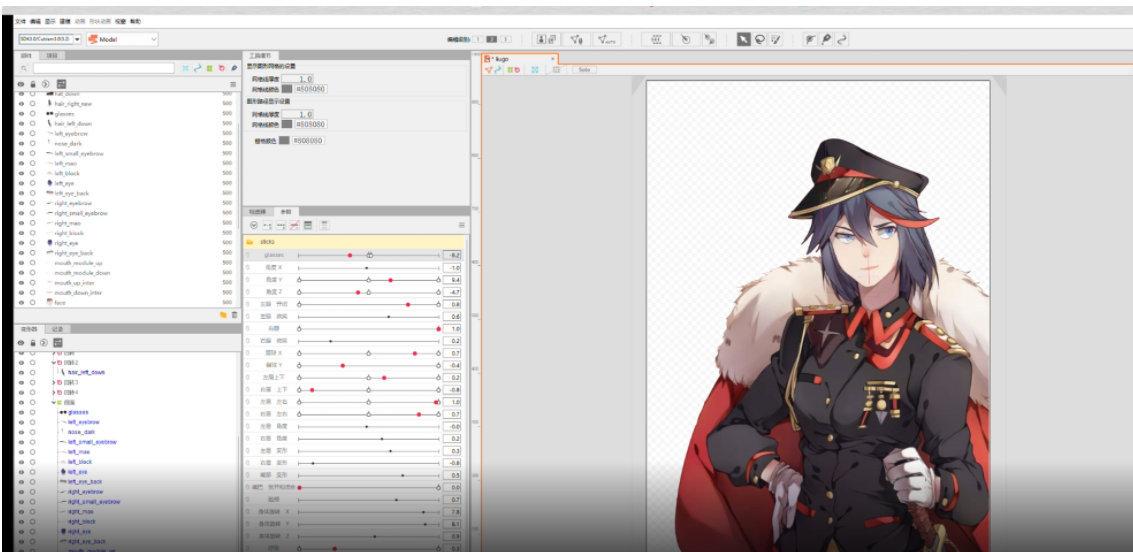Viewport: 1133px width, 552px height.
Task: Select mouth_up_inter in the parts list
Action: click(74, 283)
